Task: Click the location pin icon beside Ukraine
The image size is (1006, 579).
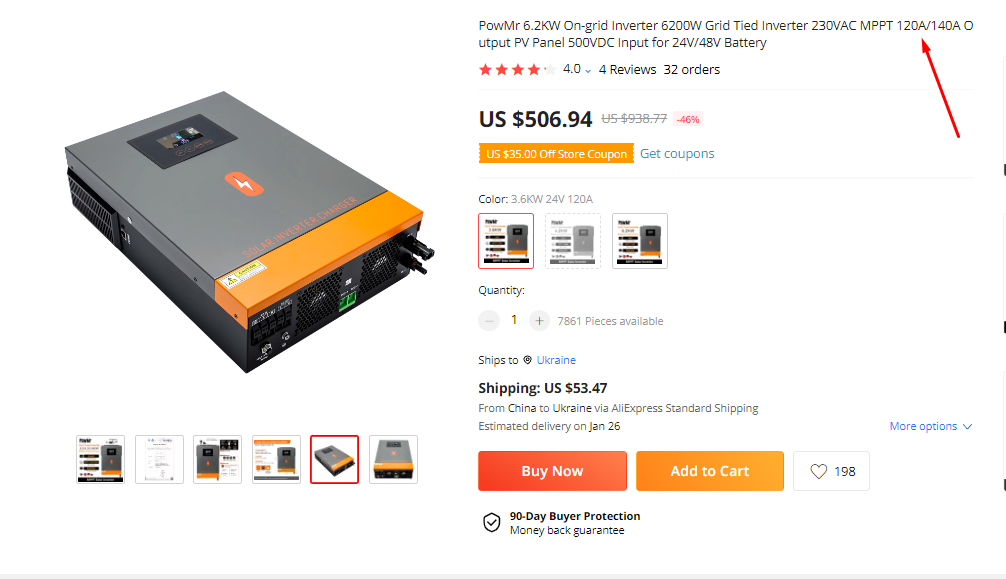Action: 527,360
